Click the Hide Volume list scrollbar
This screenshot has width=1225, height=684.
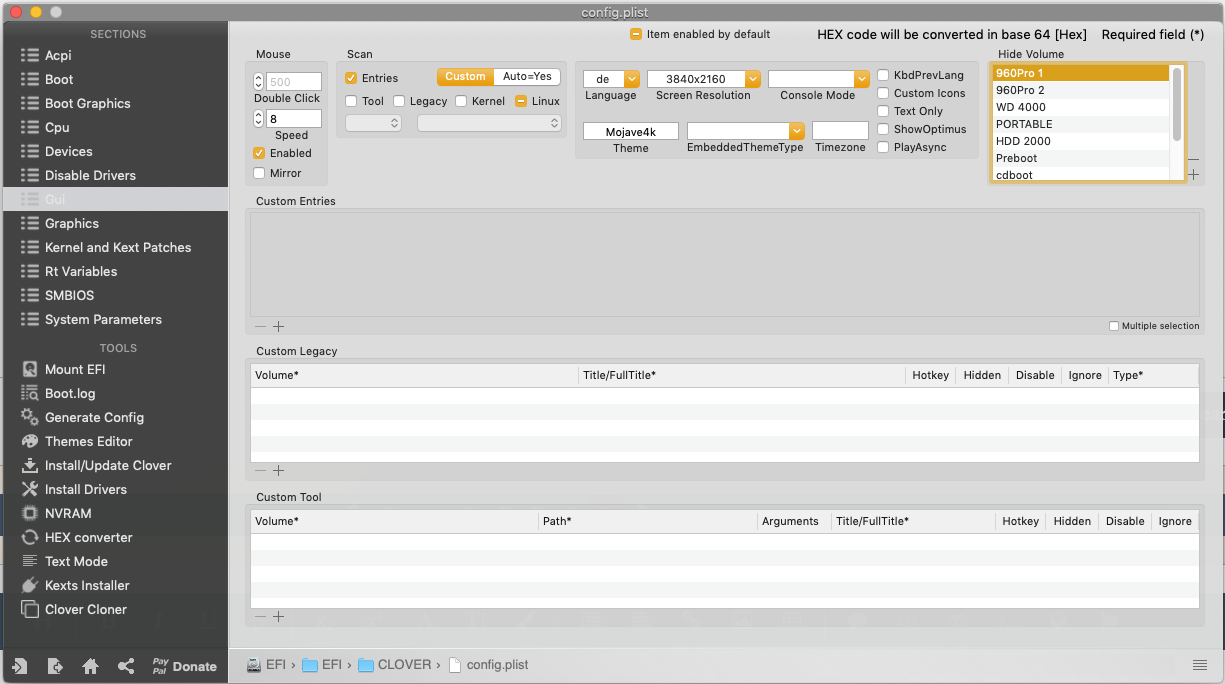(1177, 104)
